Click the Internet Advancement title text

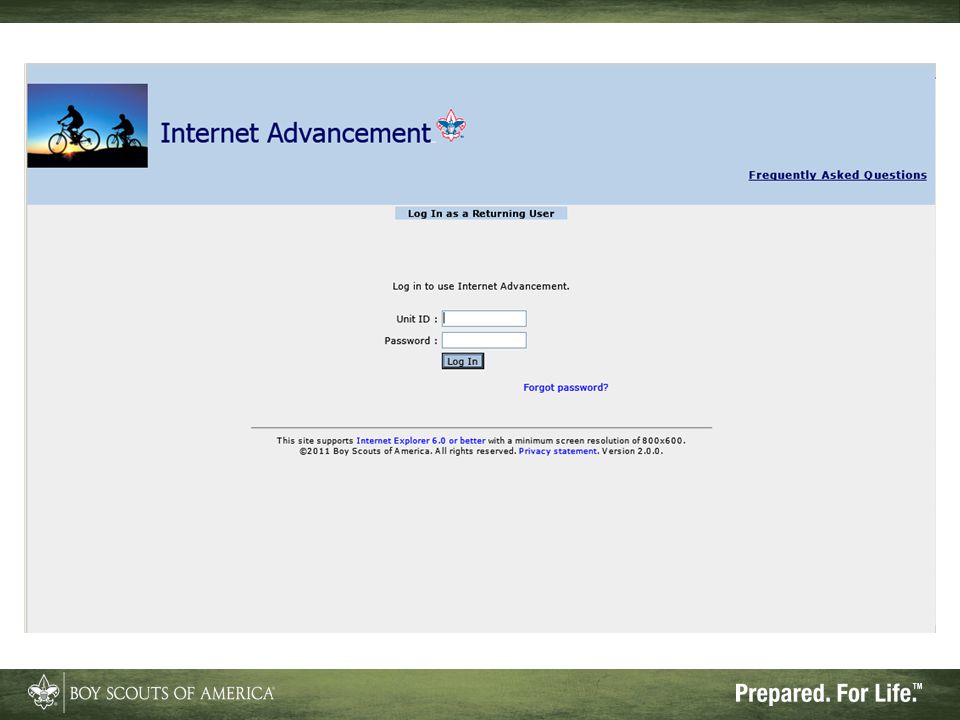[296, 133]
